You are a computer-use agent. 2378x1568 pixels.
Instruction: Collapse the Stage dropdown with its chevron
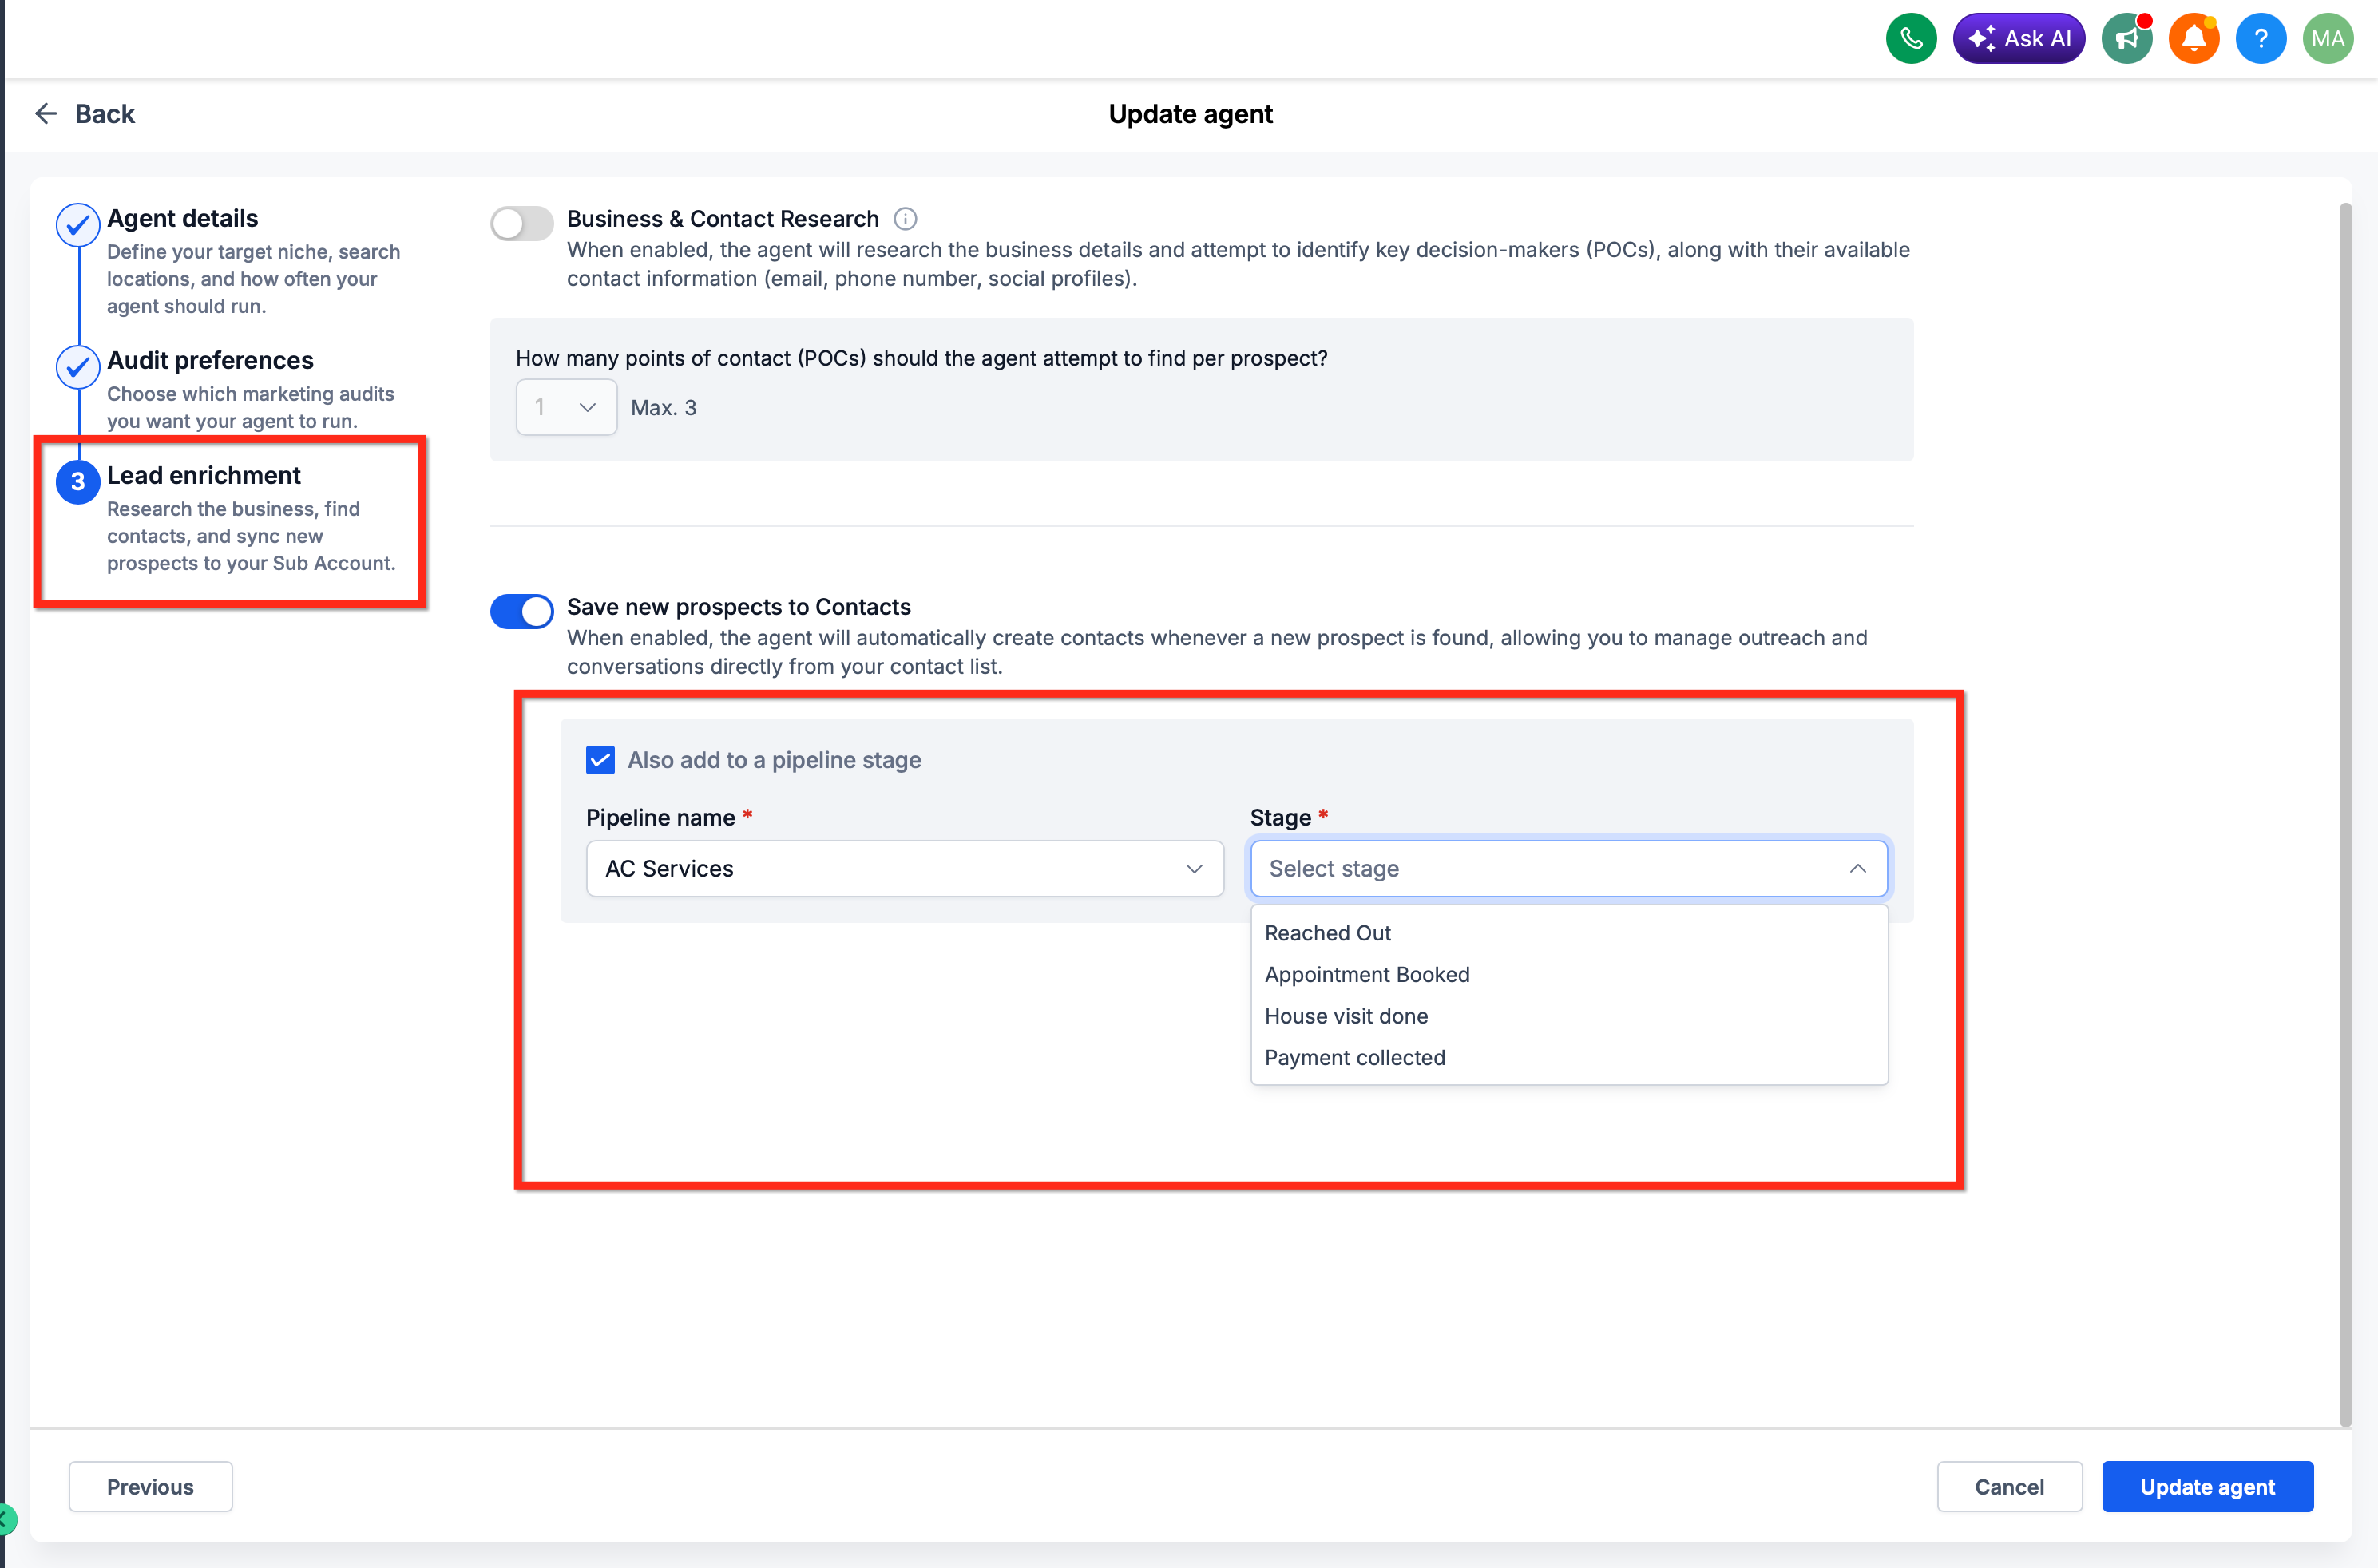click(1857, 868)
